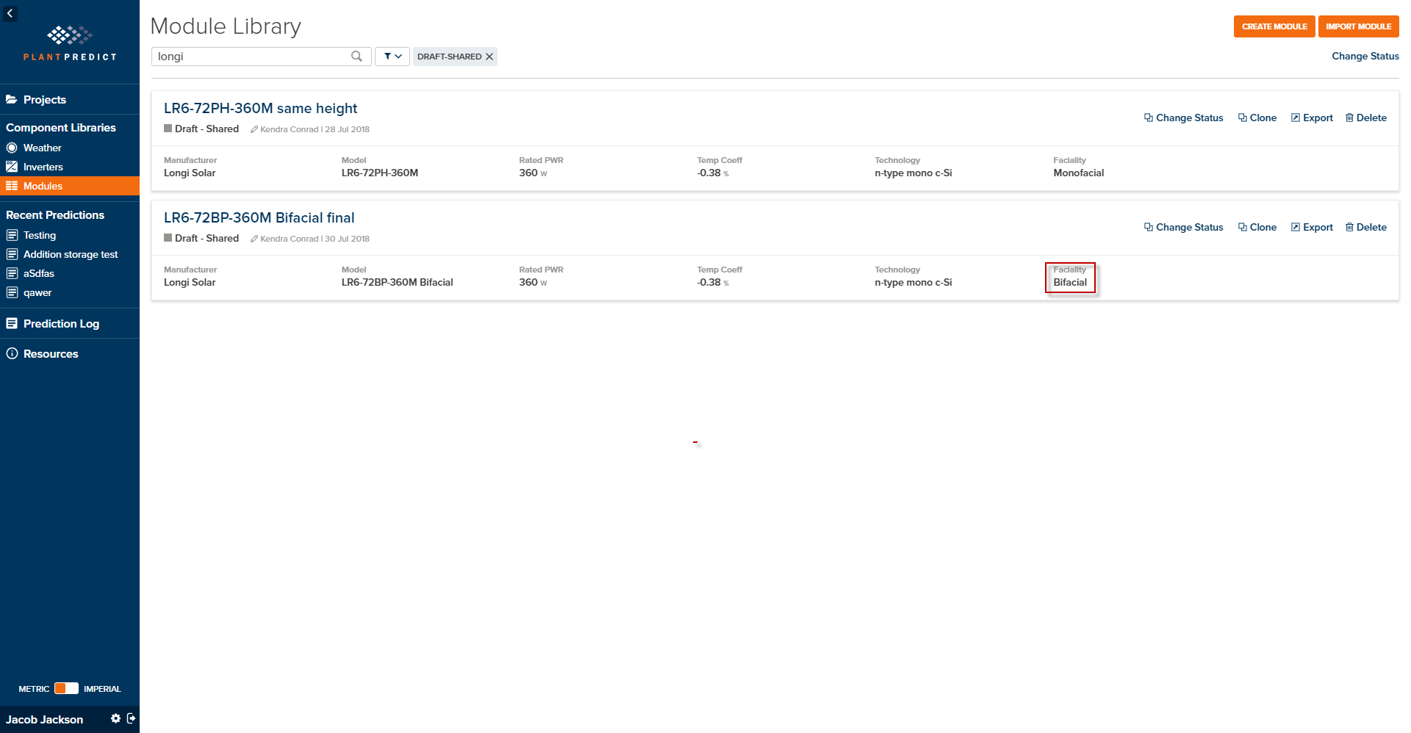Screen dimensions: 1411x733
Task: Export the LR6-72PH-360M same height module
Action: 1311,118
